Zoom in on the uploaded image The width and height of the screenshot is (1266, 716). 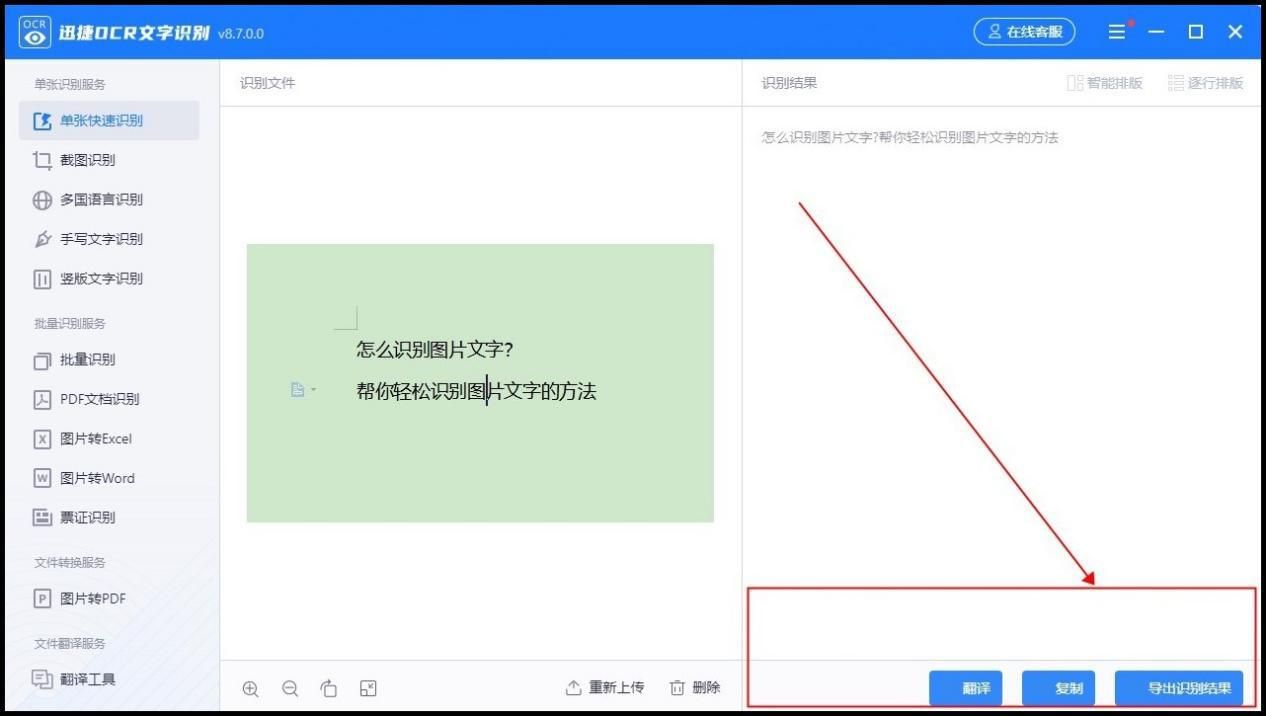251,688
